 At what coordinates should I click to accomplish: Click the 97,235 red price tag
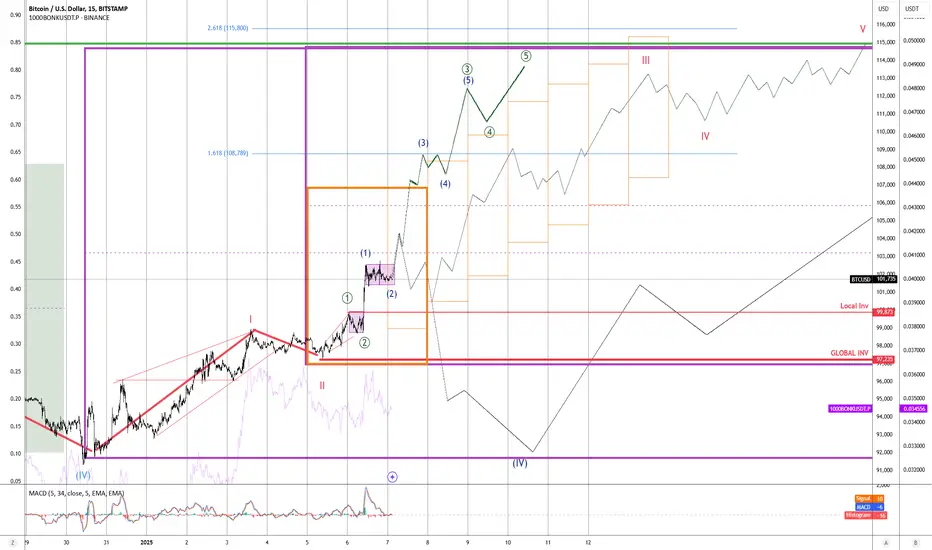tap(884, 360)
